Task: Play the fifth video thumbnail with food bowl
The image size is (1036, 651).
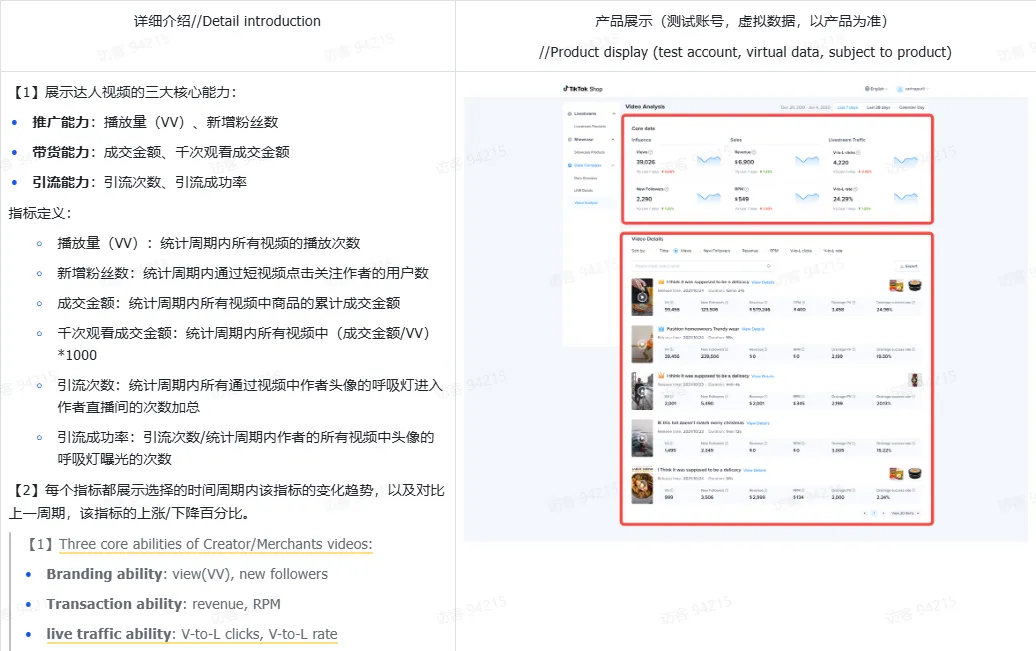Action: [642, 485]
